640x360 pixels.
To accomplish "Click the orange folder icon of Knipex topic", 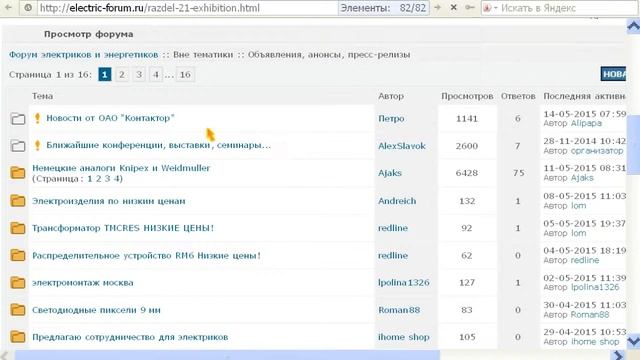I will [x=18, y=173].
